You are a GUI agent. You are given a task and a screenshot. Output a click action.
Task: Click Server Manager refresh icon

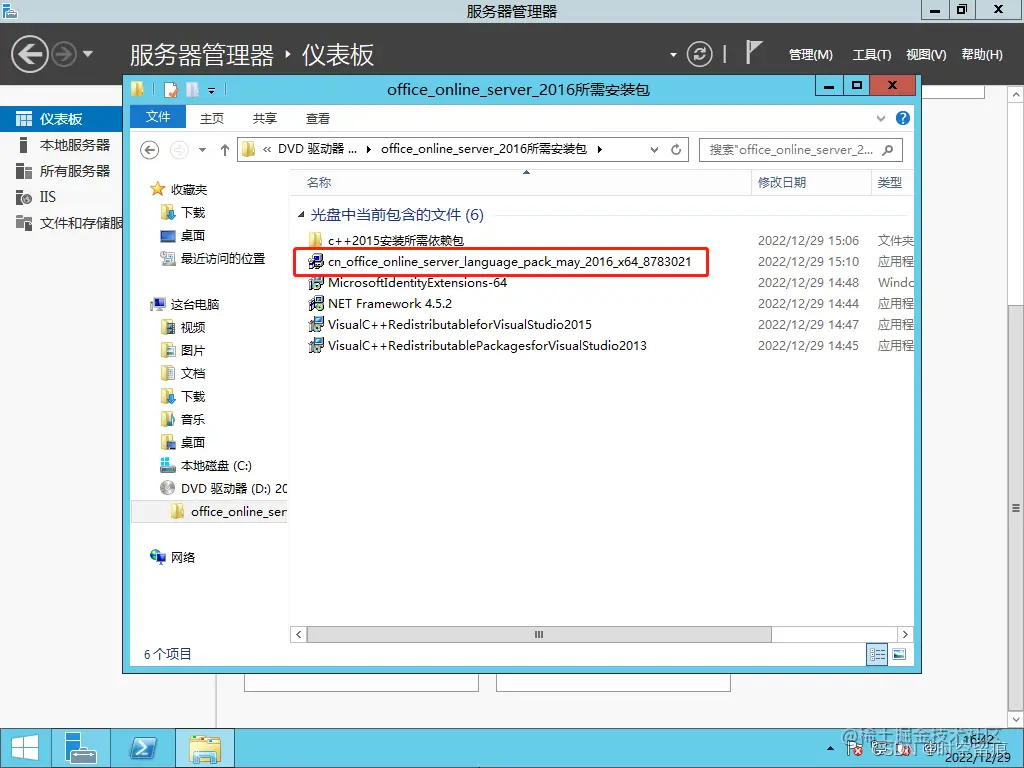[x=699, y=54]
